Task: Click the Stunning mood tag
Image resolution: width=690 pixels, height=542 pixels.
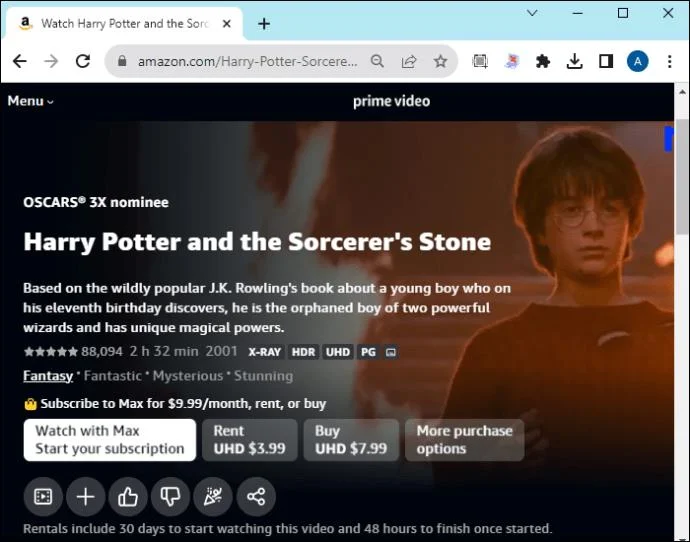Action: pos(263,376)
